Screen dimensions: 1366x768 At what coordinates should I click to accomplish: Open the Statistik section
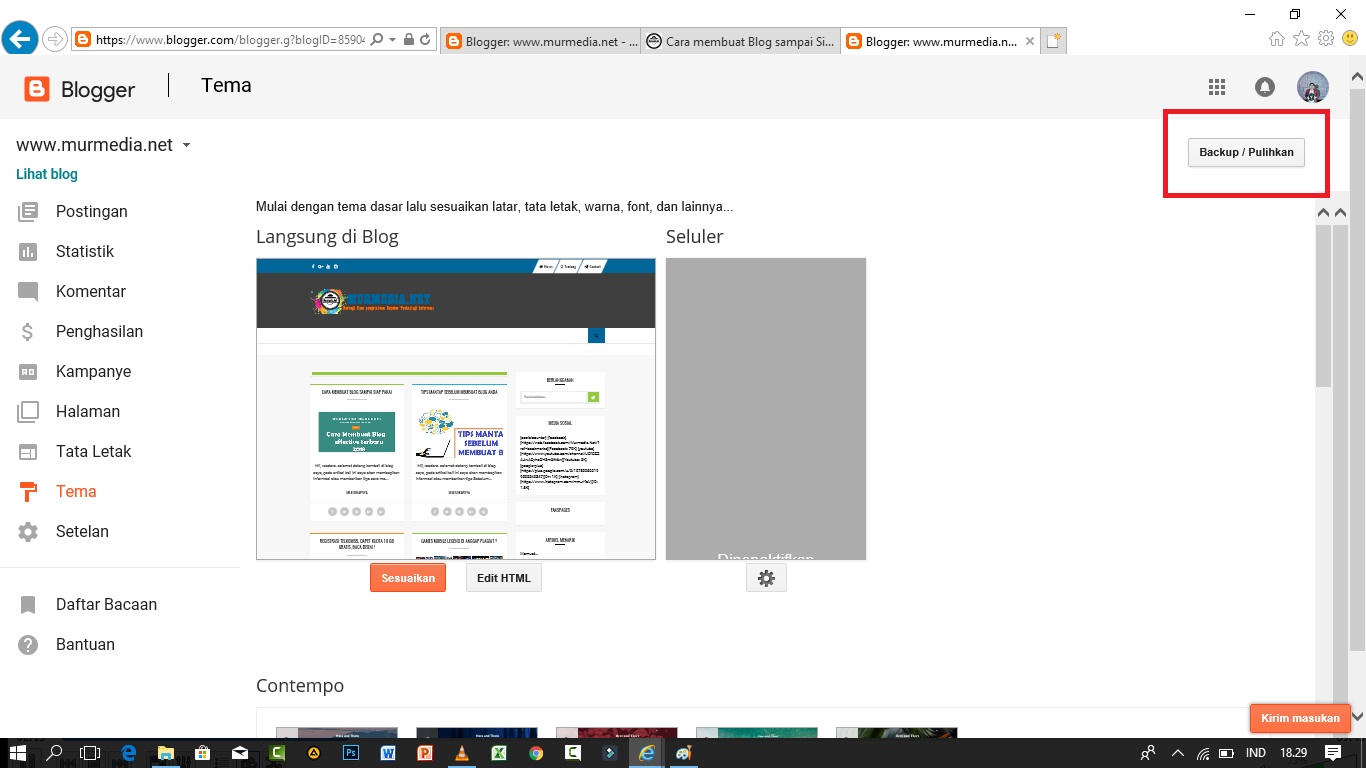pyautogui.click(x=85, y=251)
